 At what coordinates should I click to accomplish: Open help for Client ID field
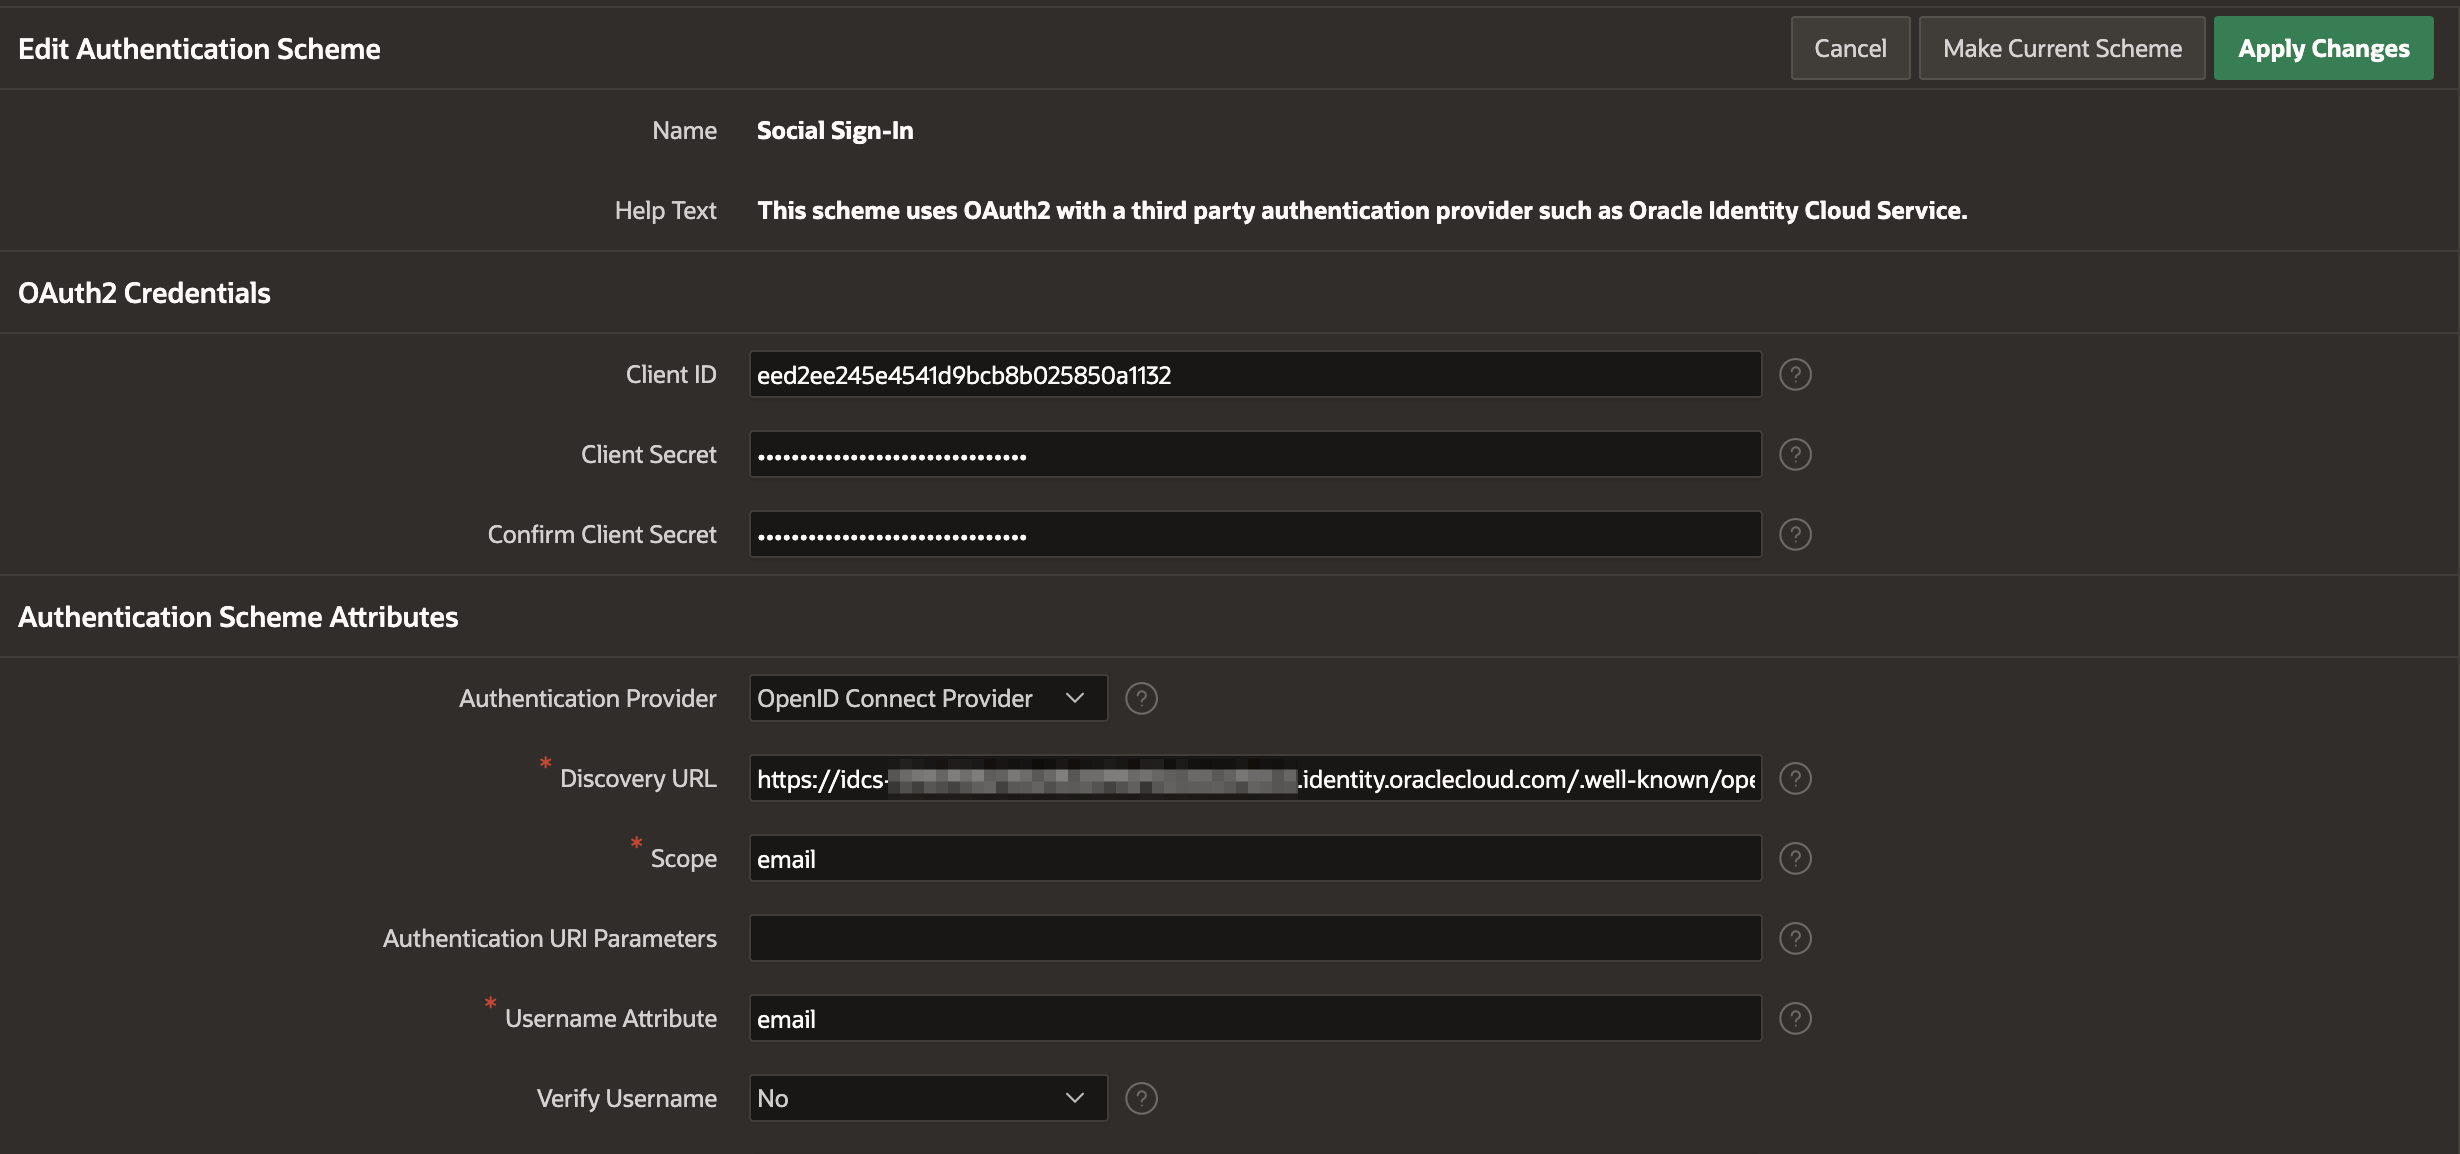(1795, 374)
